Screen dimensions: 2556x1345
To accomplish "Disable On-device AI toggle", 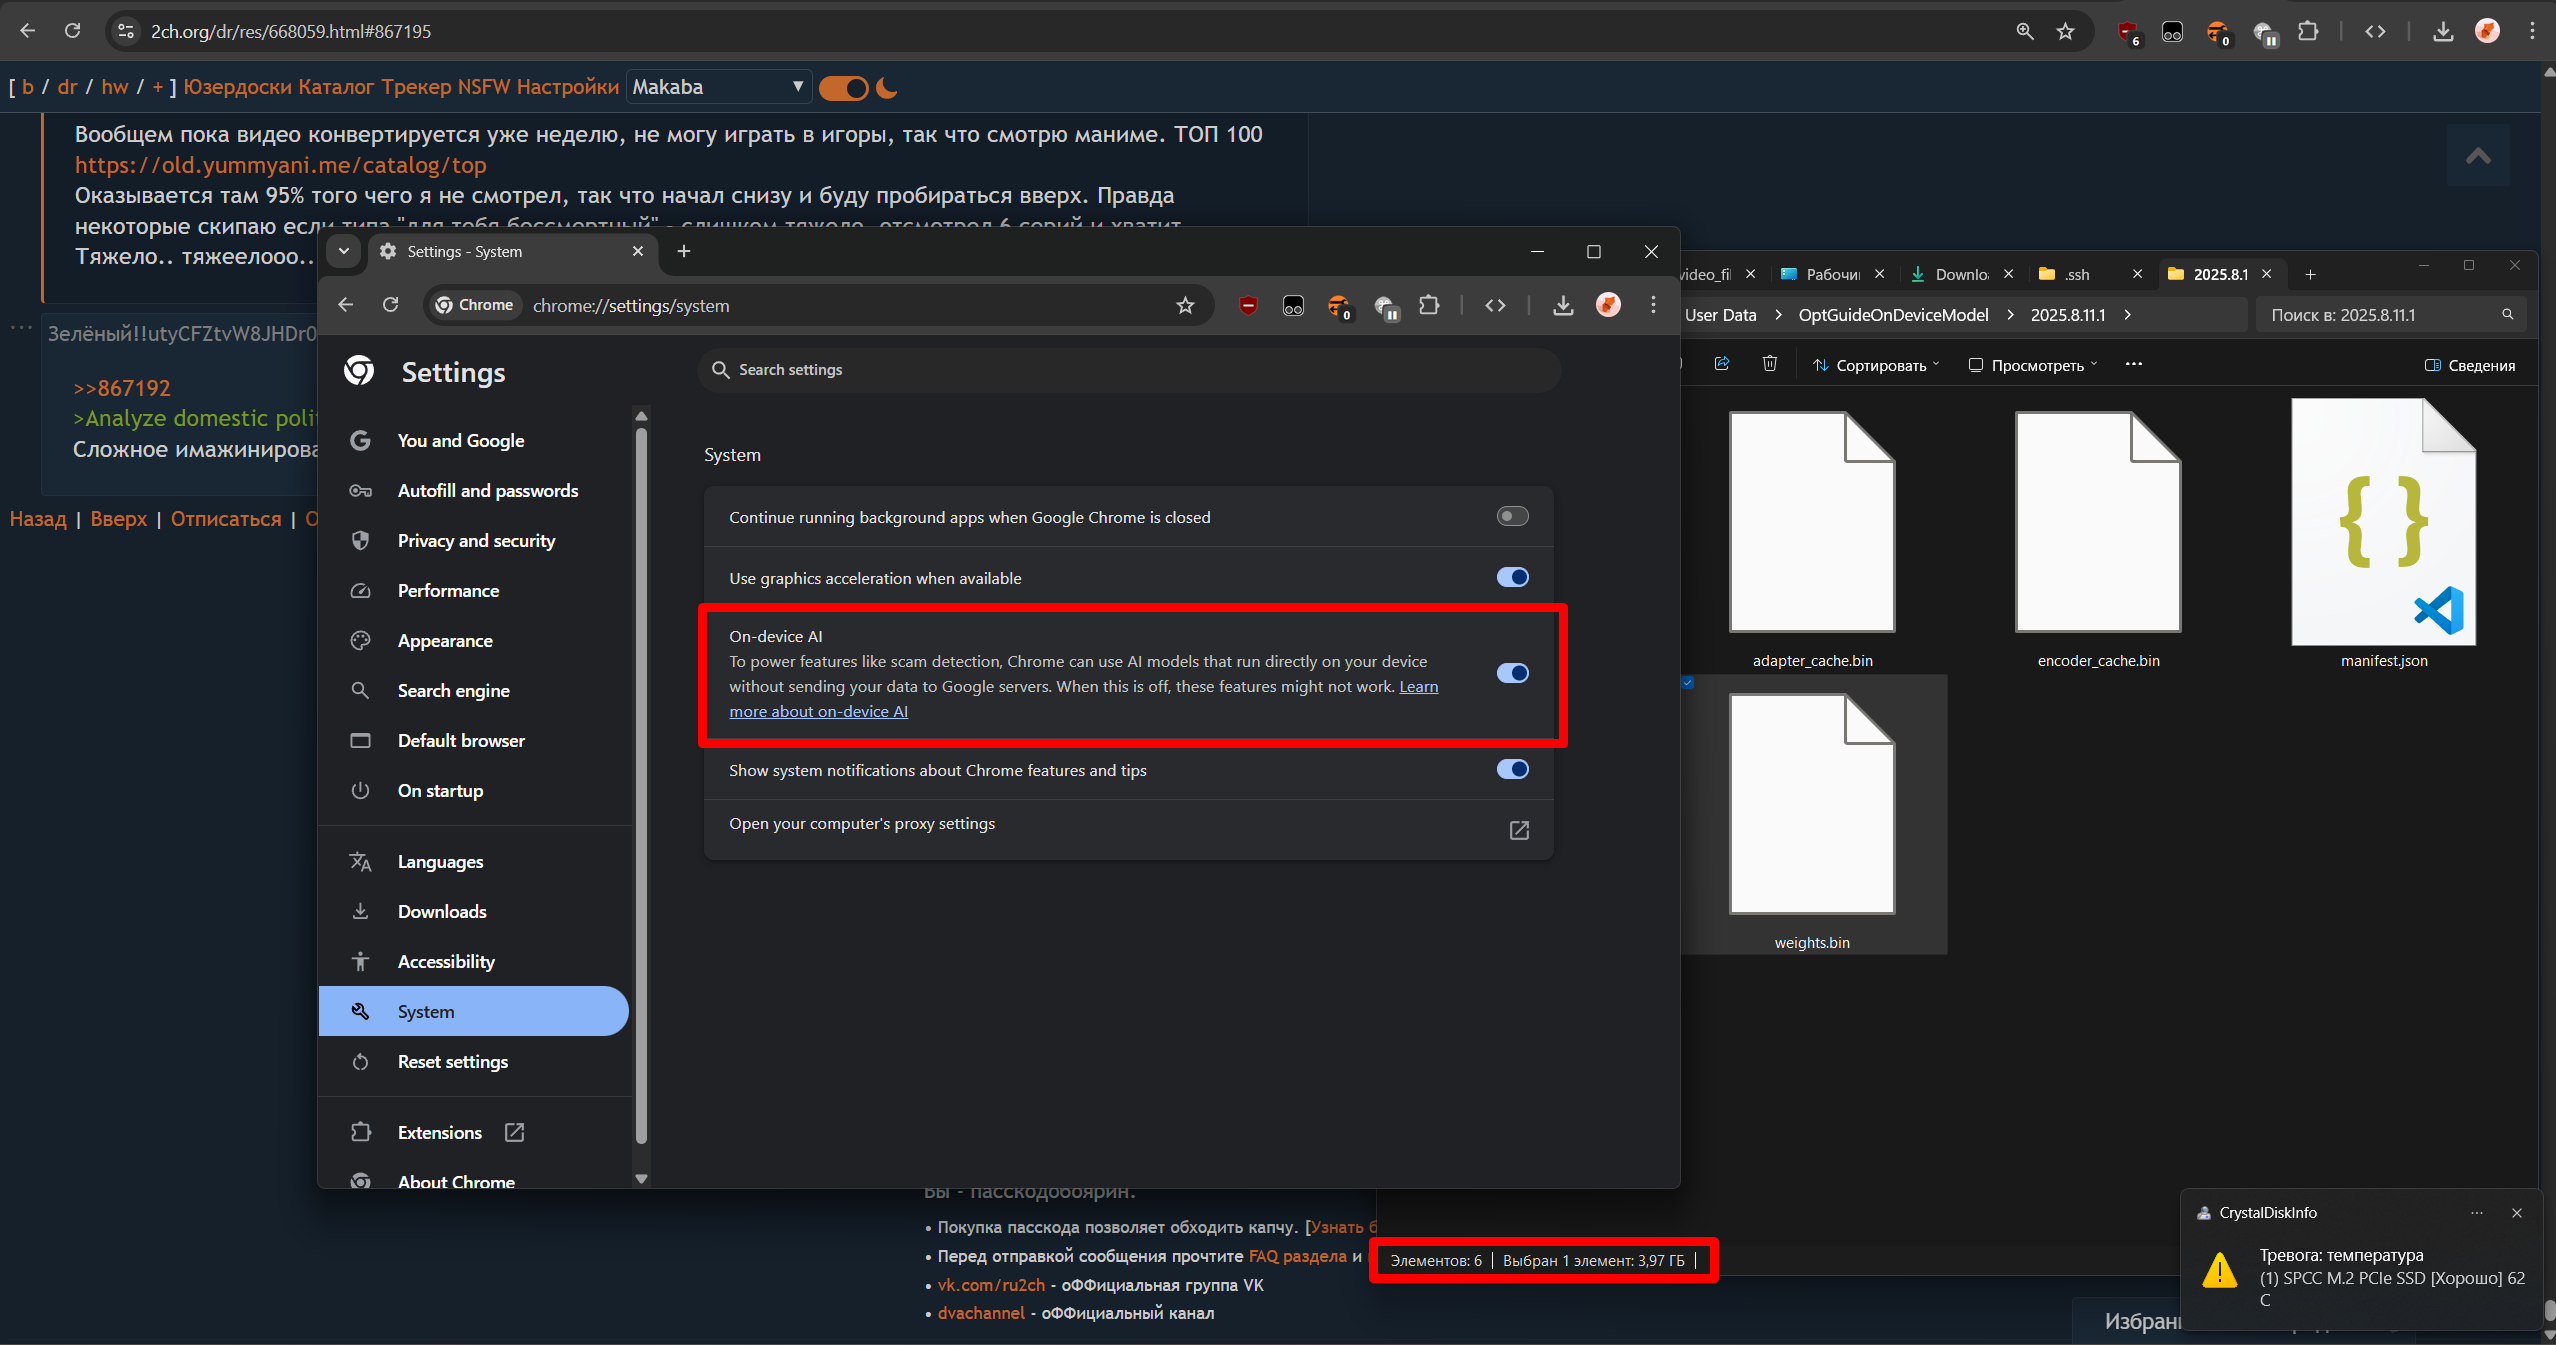I will tap(1512, 673).
